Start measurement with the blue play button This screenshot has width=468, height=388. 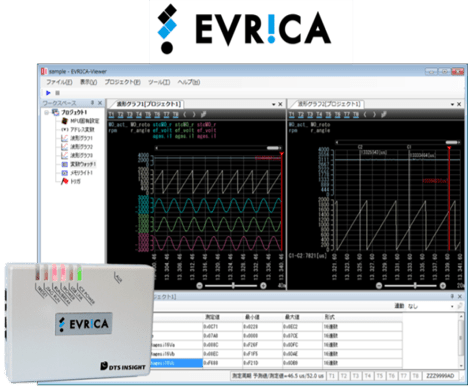tap(48, 93)
